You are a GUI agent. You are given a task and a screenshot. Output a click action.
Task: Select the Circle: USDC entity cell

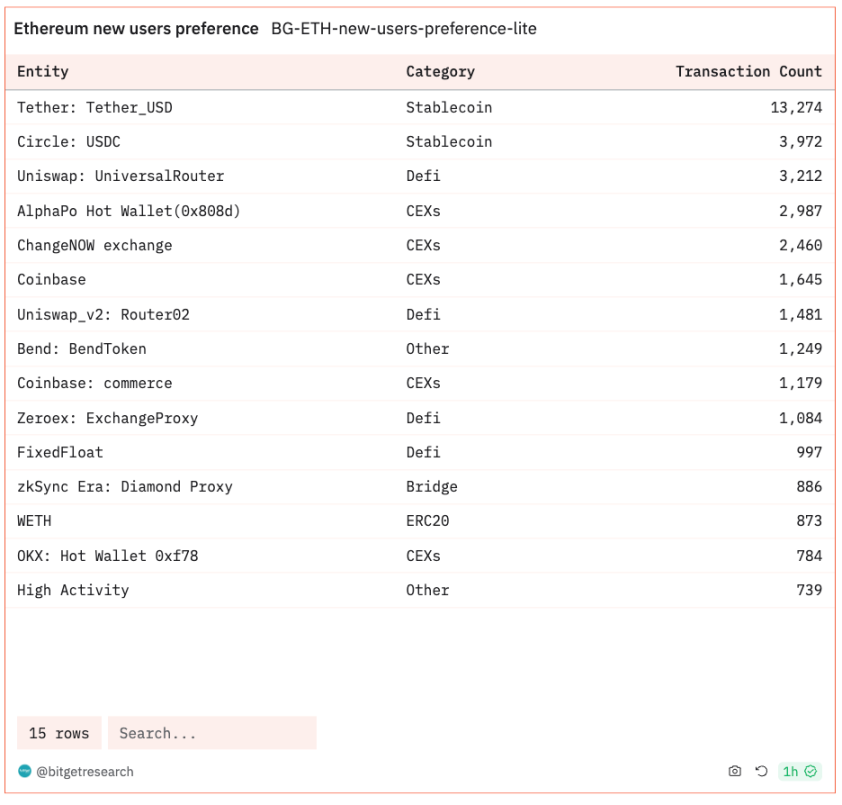pyautogui.click(x=69, y=142)
